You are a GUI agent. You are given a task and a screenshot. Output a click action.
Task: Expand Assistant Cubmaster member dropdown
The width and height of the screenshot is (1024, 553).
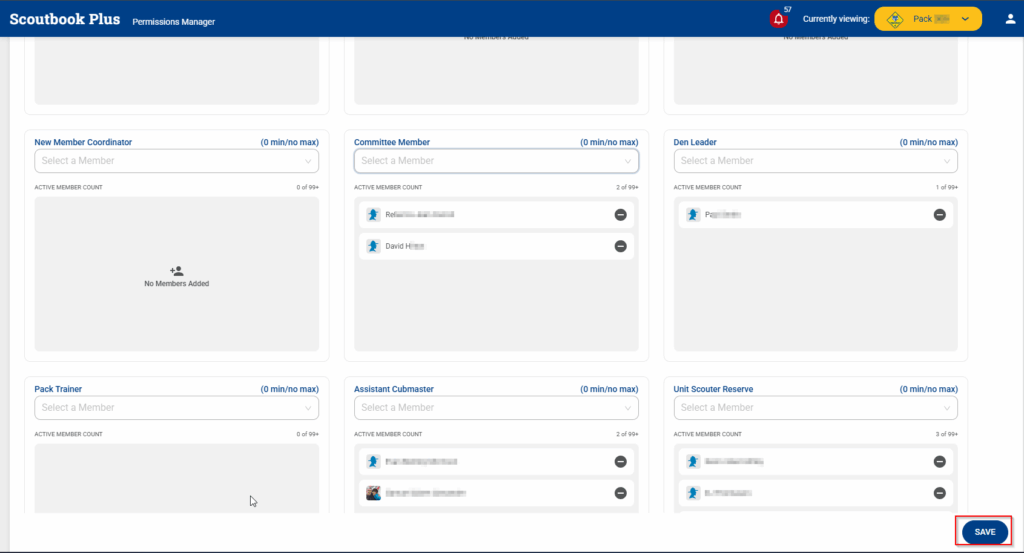pos(496,408)
